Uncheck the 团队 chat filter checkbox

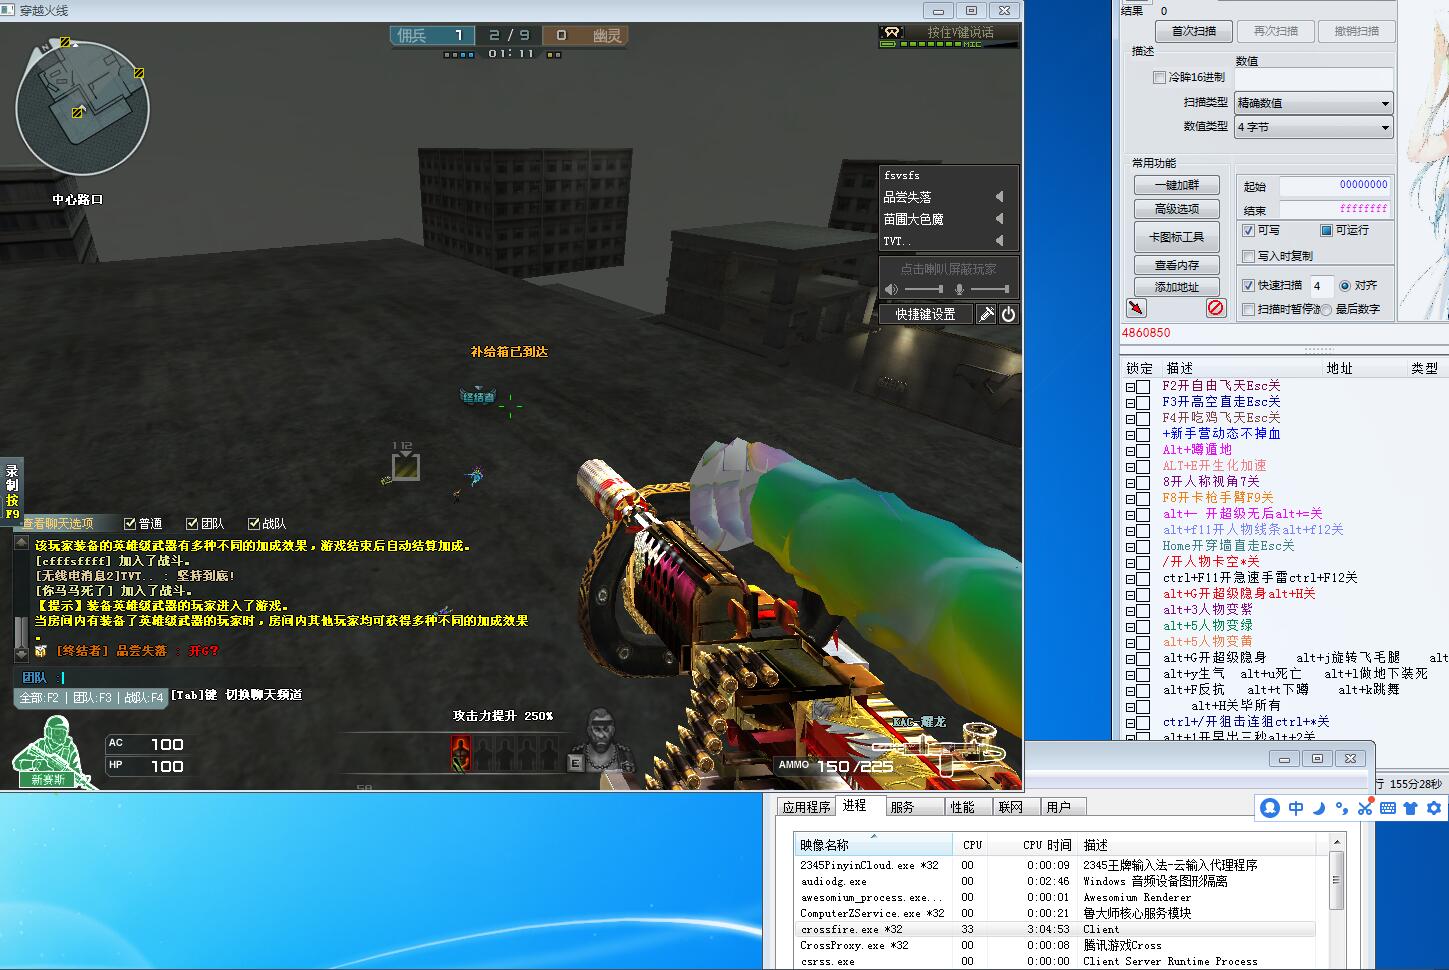coord(192,523)
